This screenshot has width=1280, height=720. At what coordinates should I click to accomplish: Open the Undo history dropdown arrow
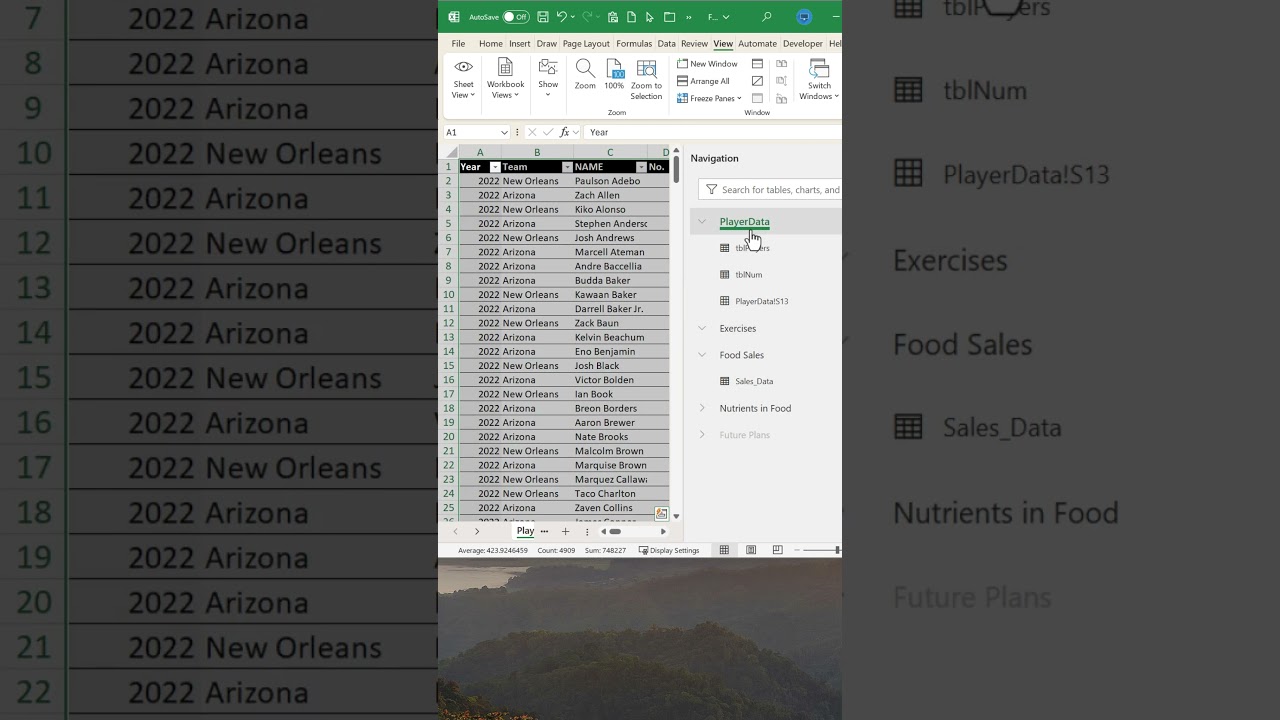click(x=573, y=17)
